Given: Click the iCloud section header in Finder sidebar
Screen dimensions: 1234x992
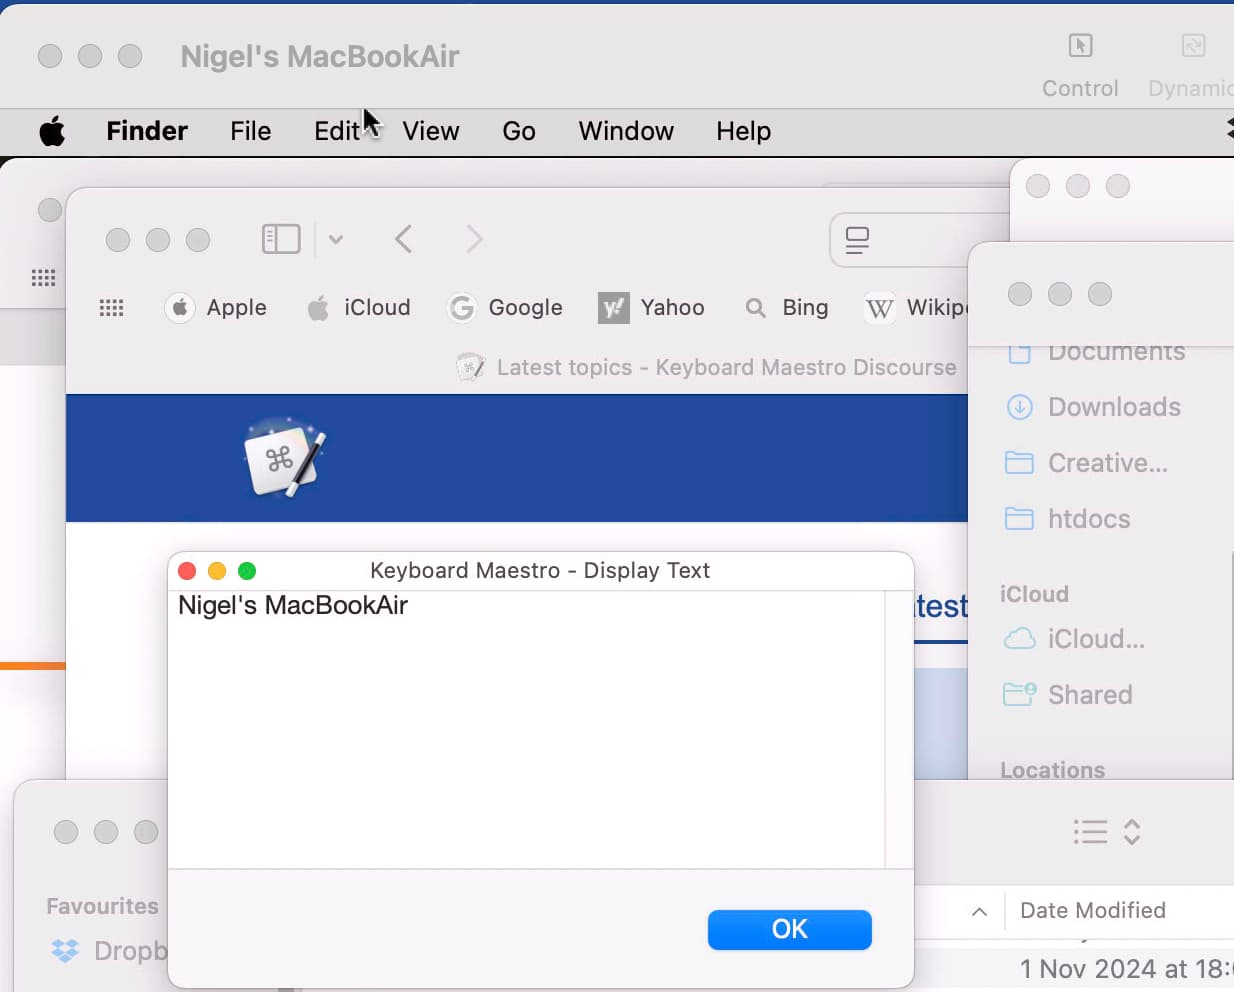Looking at the screenshot, I should pyautogui.click(x=1034, y=594).
